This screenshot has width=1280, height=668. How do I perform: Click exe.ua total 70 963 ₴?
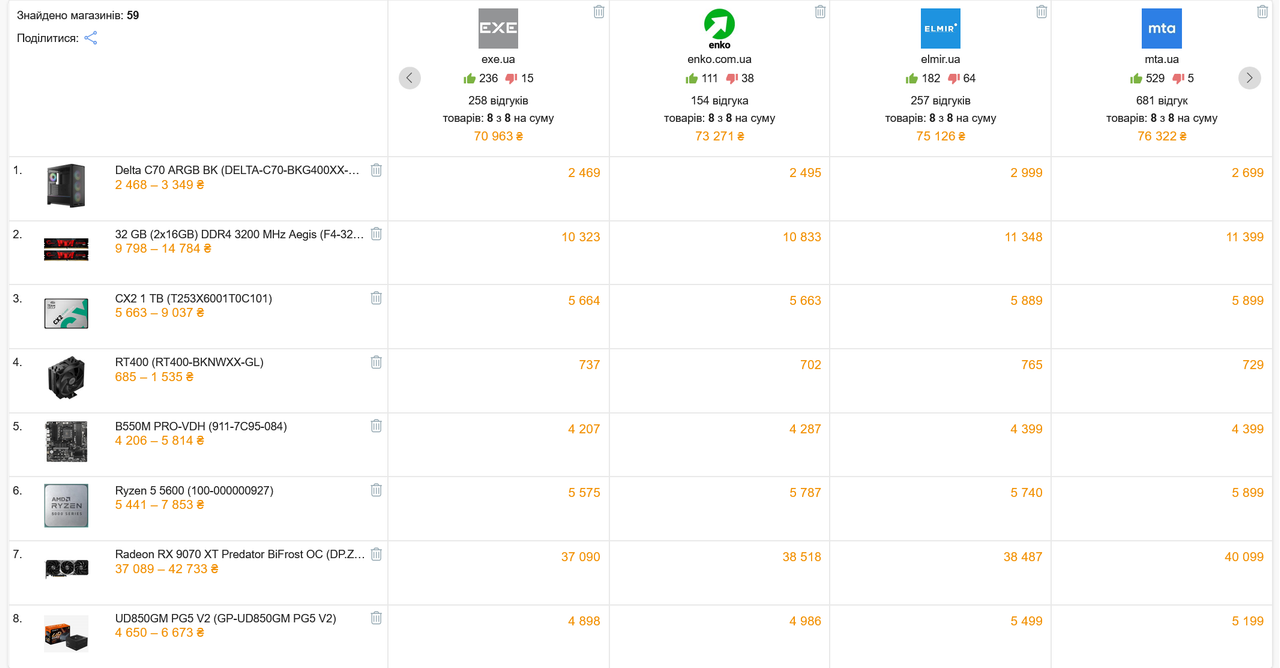(x=498, y=136)
